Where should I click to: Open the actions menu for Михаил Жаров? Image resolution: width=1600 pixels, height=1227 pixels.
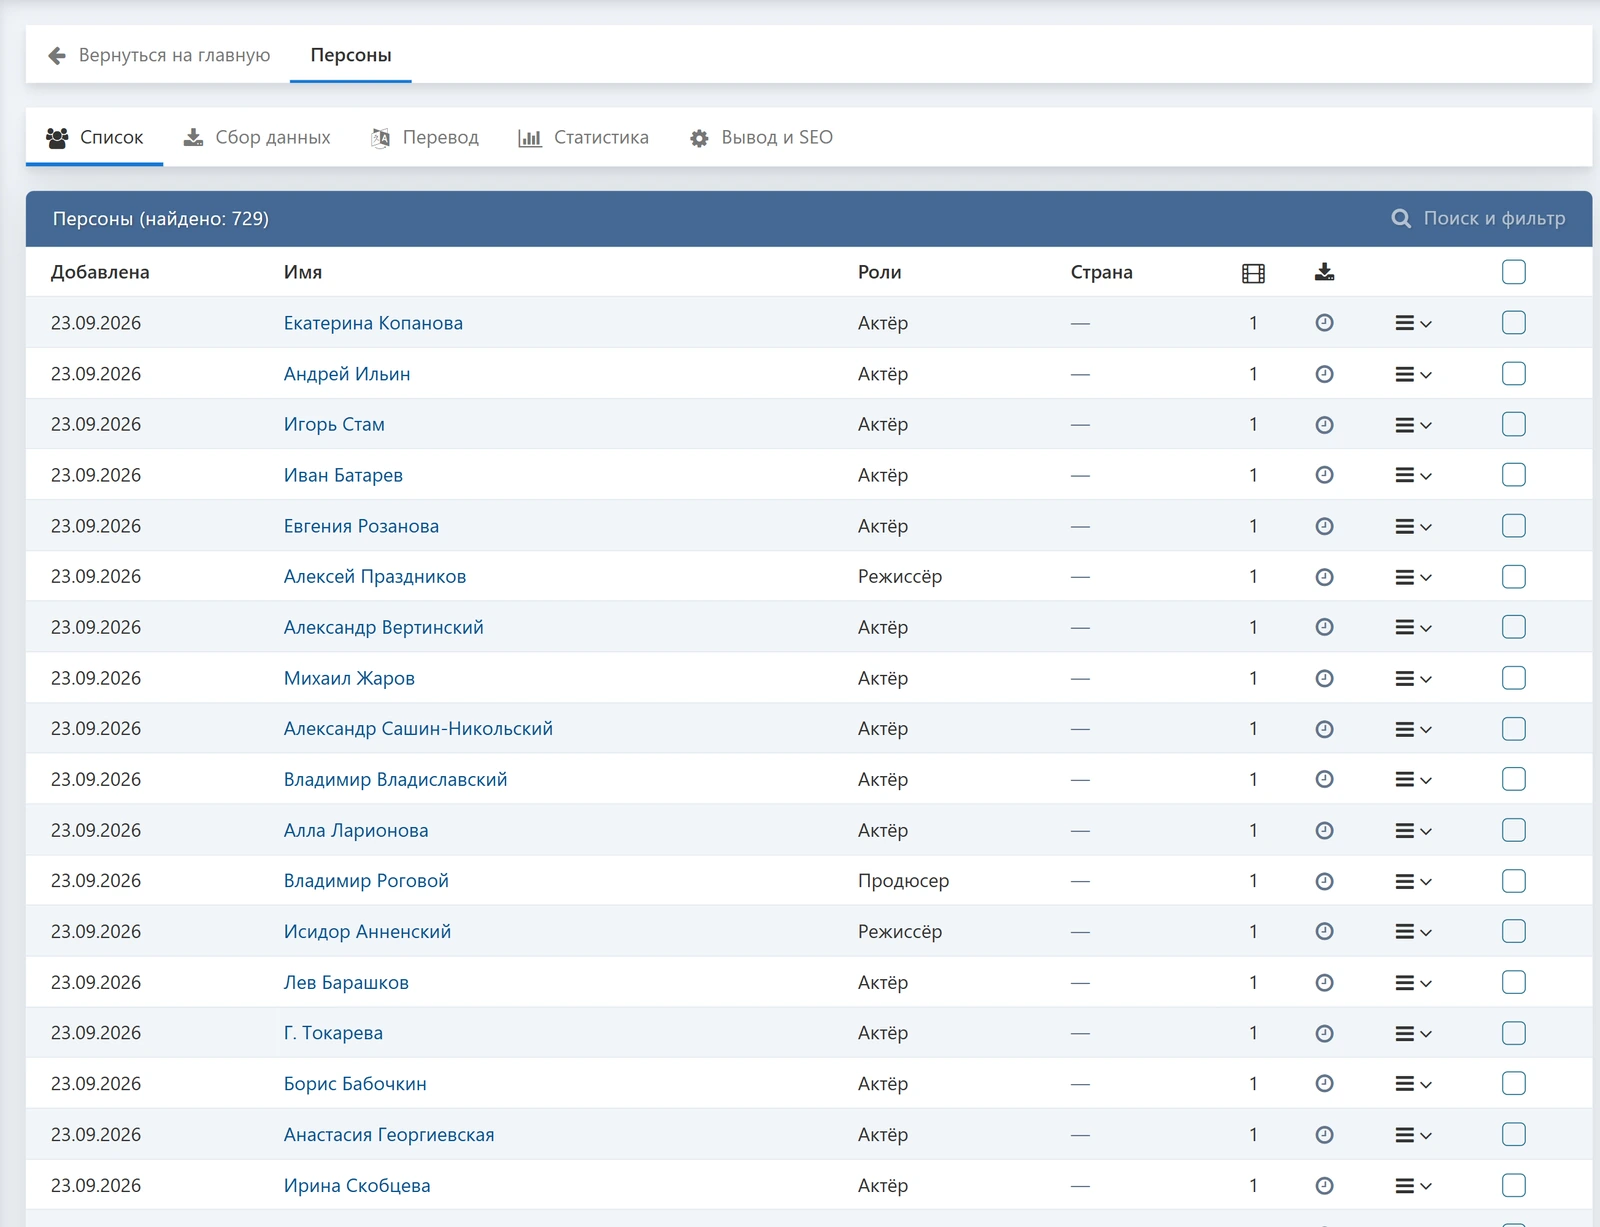click(x=1414, y=679)
